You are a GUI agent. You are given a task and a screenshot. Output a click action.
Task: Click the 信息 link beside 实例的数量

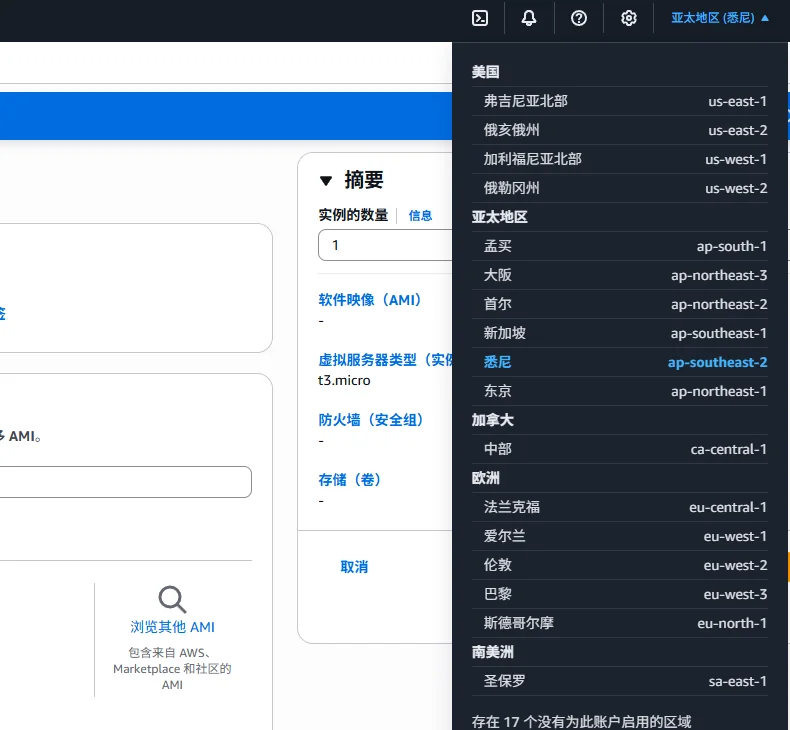420,215
